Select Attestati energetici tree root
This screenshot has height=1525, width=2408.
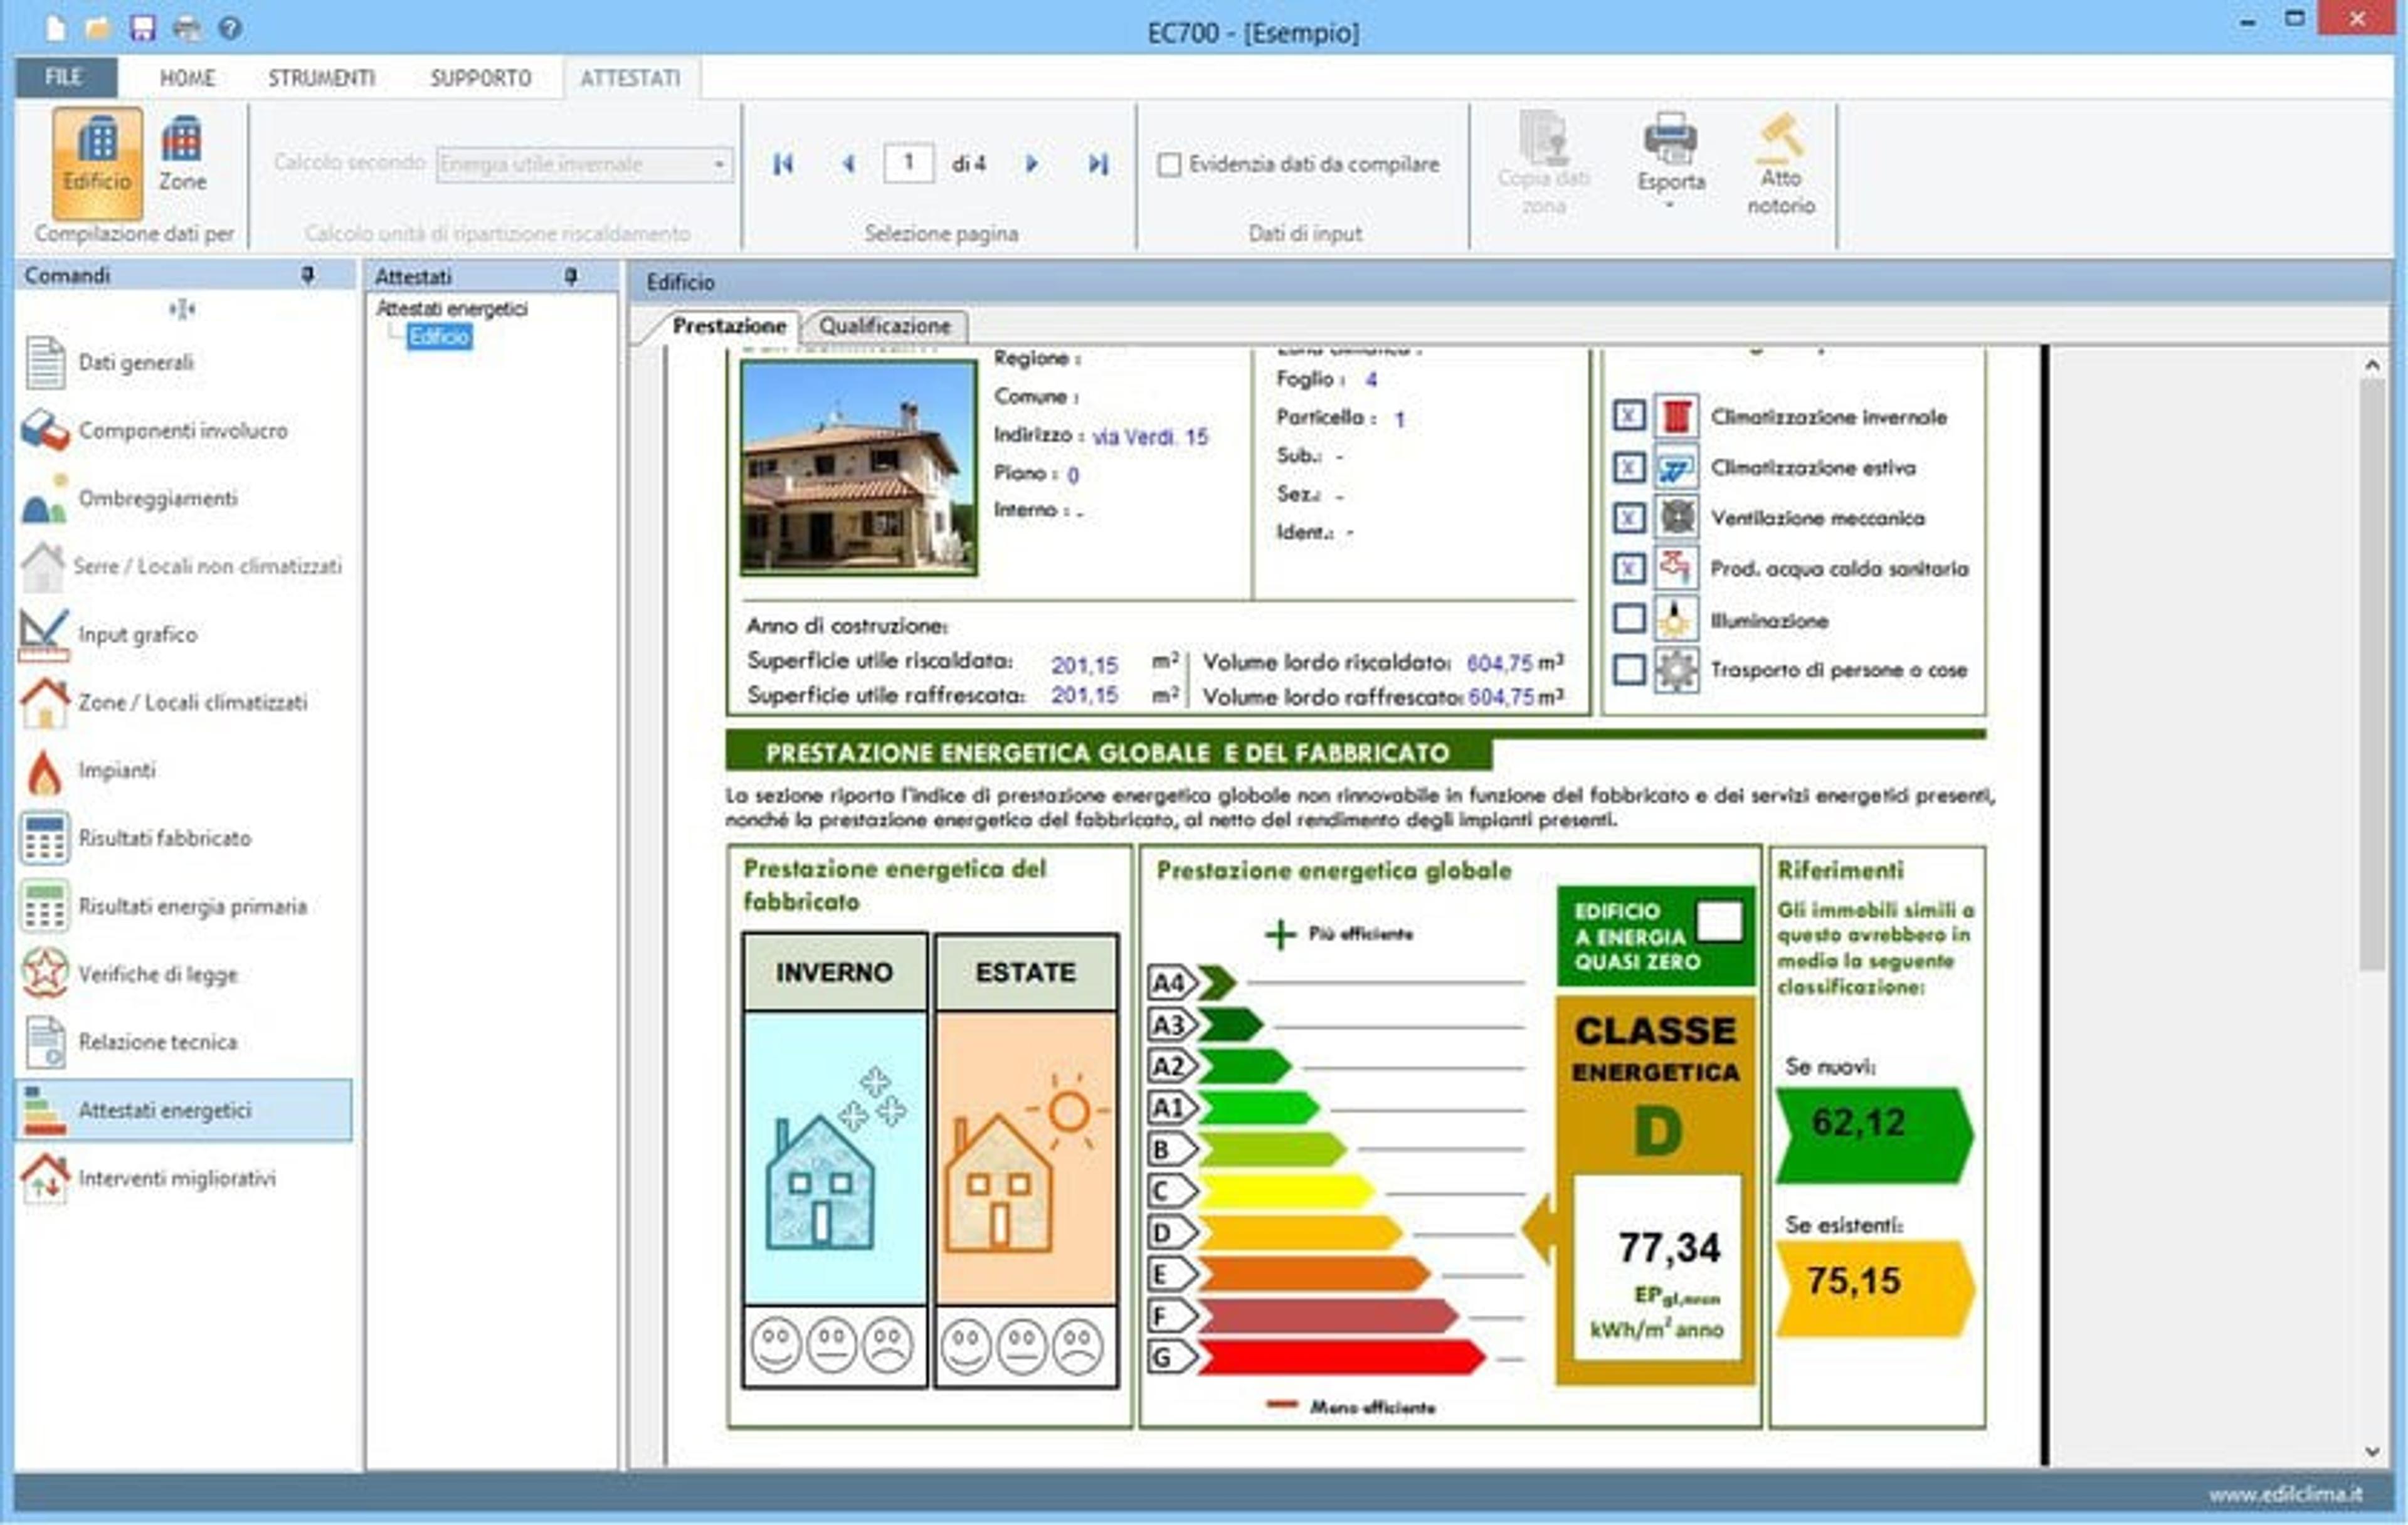pos(451,309)
